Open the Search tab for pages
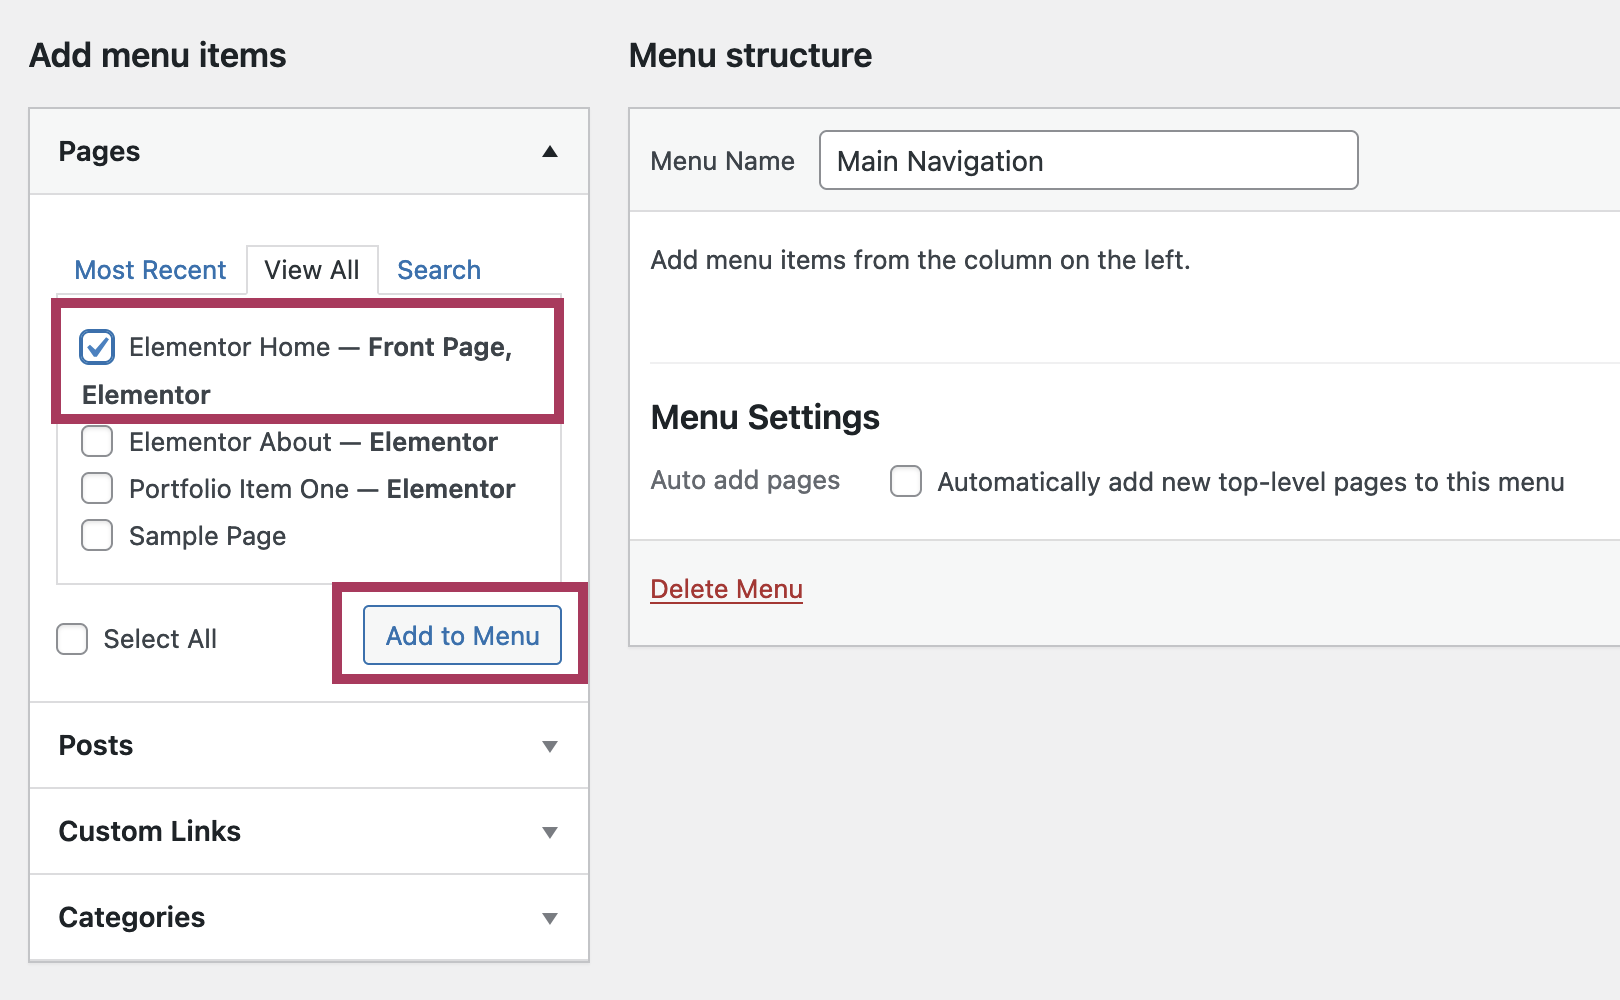 click(x=439, y=270)
